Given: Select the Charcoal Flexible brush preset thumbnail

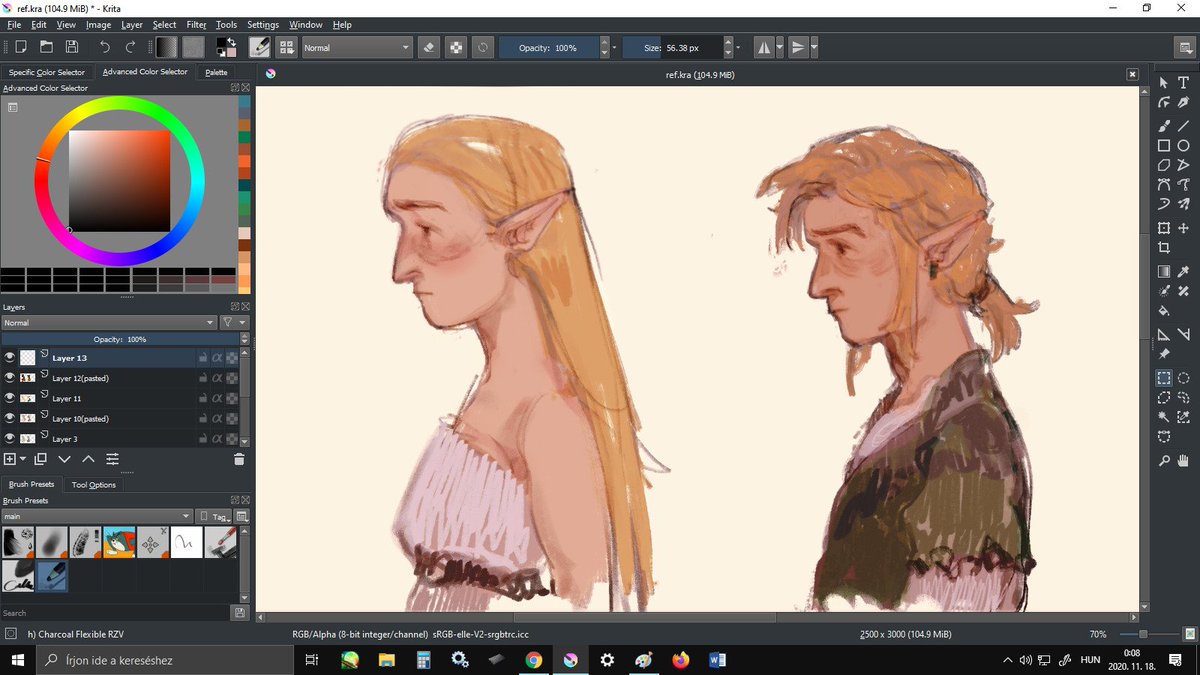Looking at the screenshot, I should click(52, 575).
